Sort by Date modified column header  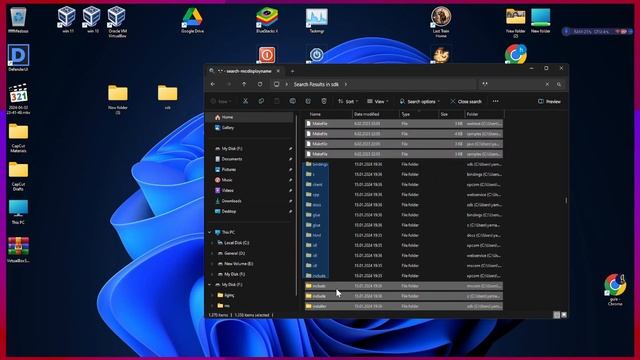pyautogui.click(x=376, y=114)
